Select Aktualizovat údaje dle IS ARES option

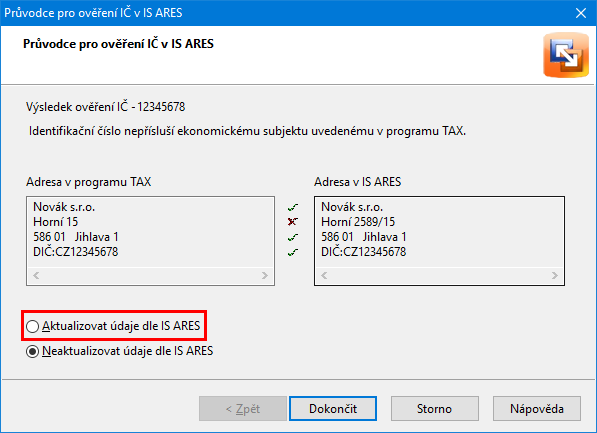[x=113, y=326]
